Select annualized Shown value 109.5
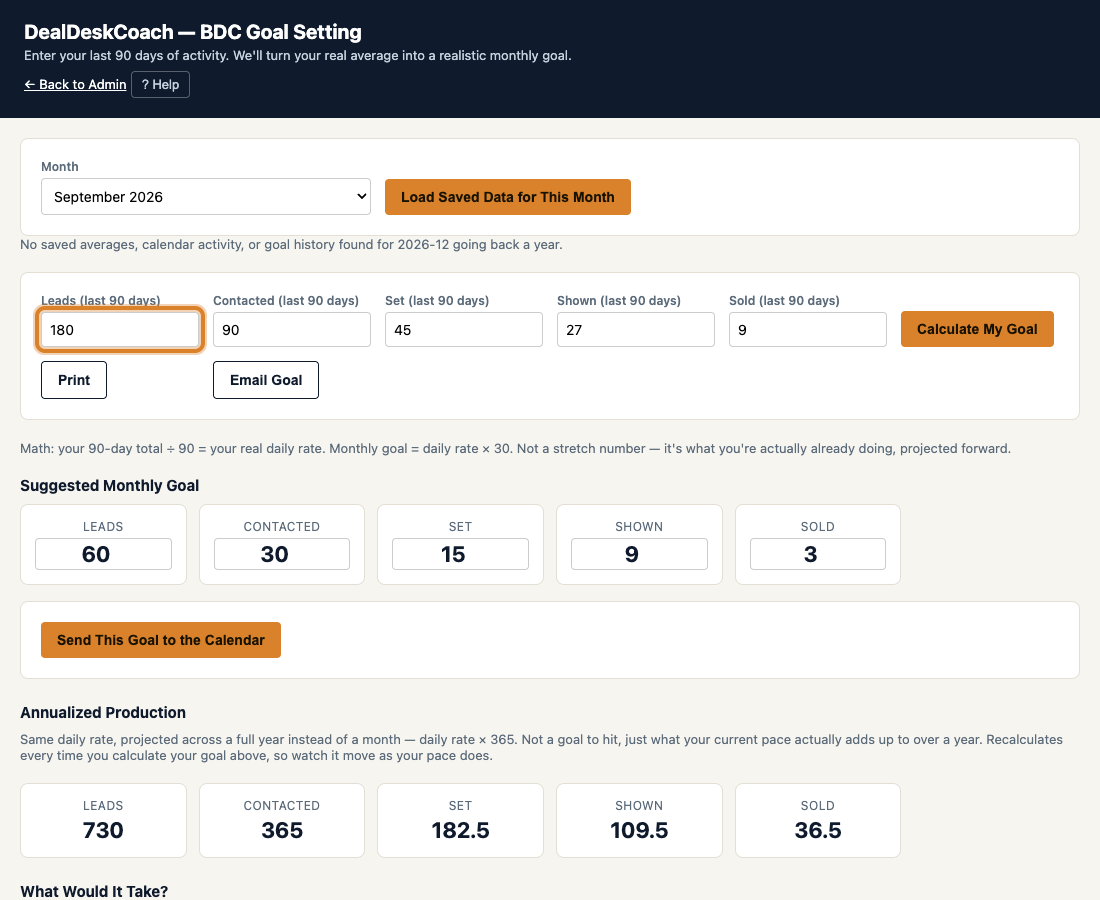The image size is (1100, 900). [x=639, y=830]
